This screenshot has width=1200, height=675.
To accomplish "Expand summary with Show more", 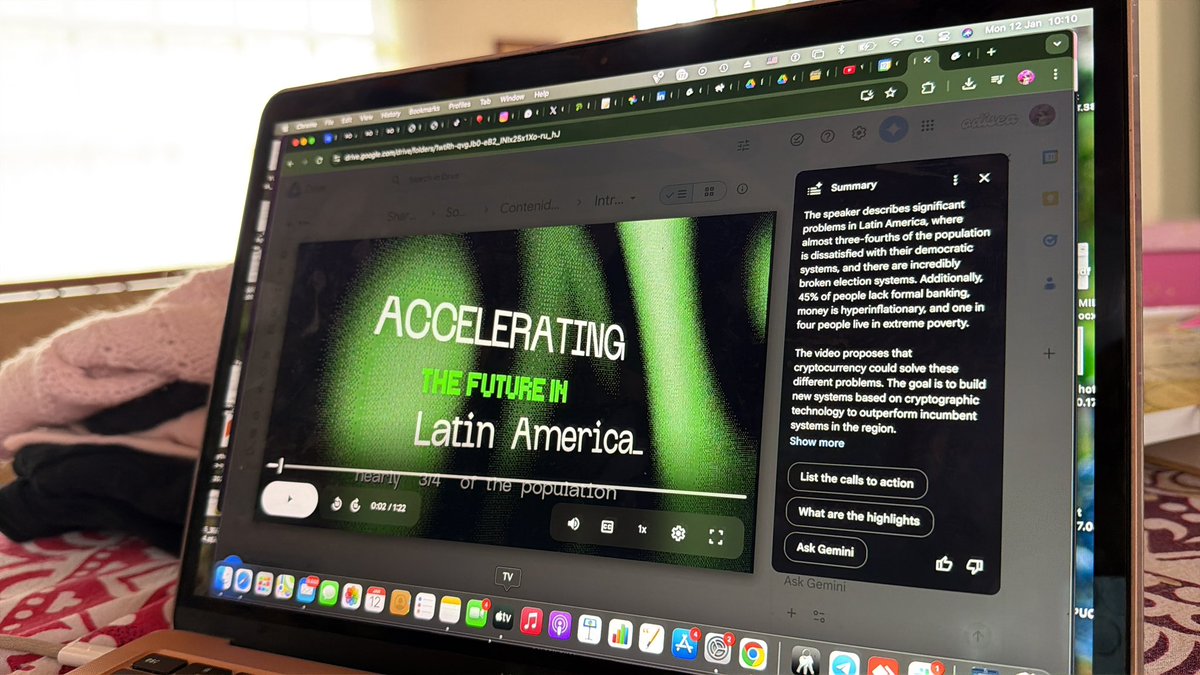I will [817, 442].
